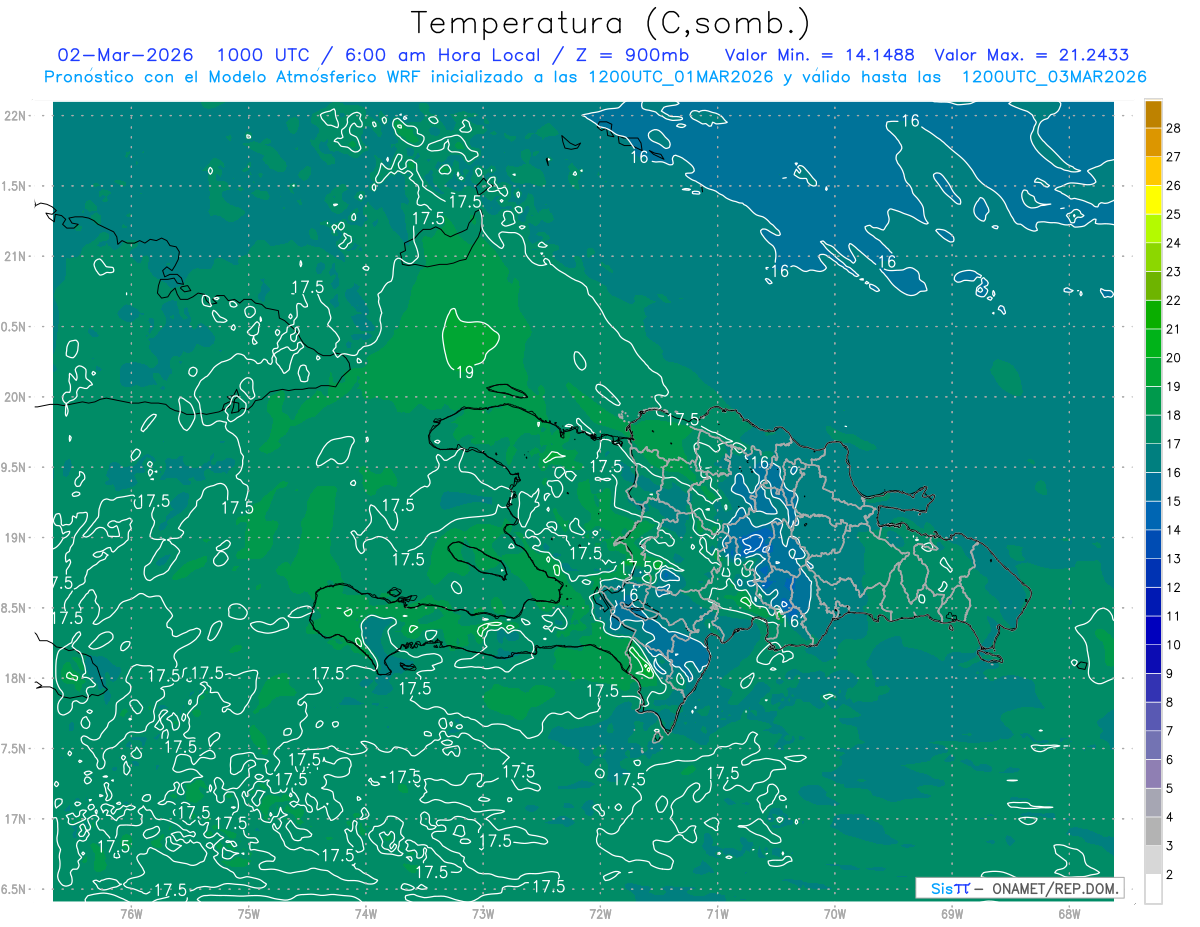The image size is (1200, 927).
Task: Click the "70W" longitude axis label
Action: point(835,914)
